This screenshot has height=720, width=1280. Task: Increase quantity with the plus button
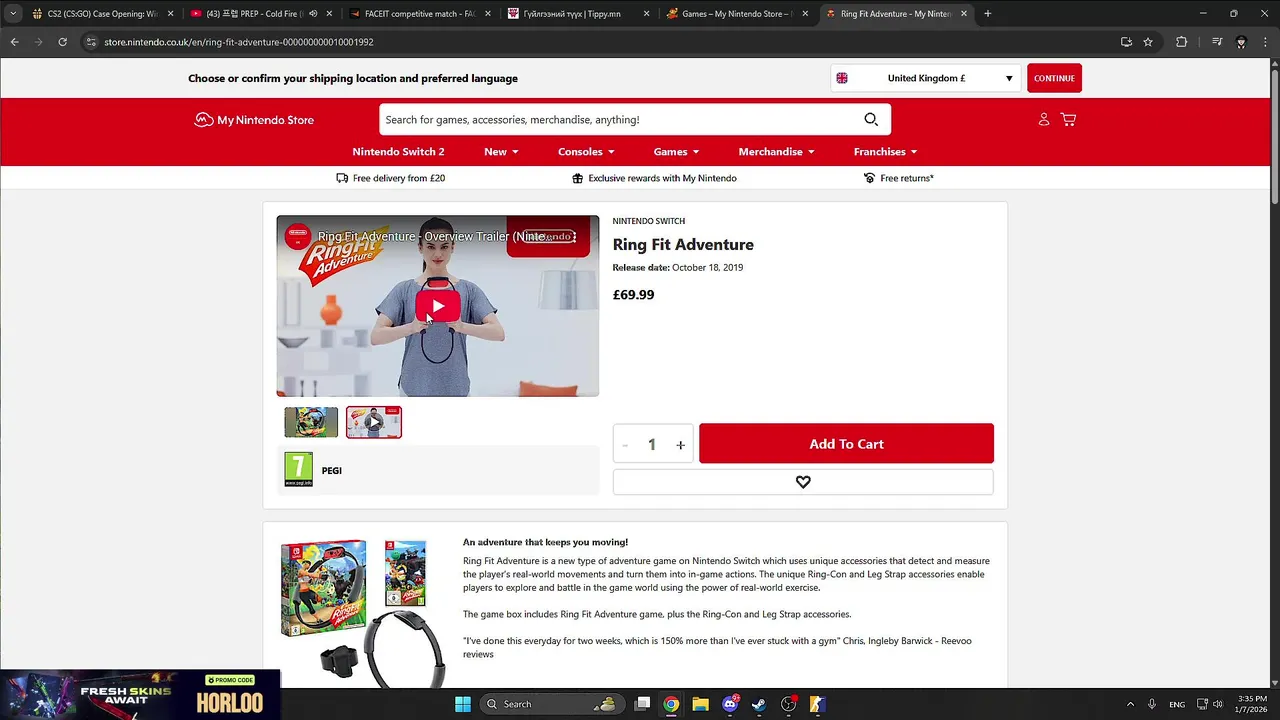[680, 445]
